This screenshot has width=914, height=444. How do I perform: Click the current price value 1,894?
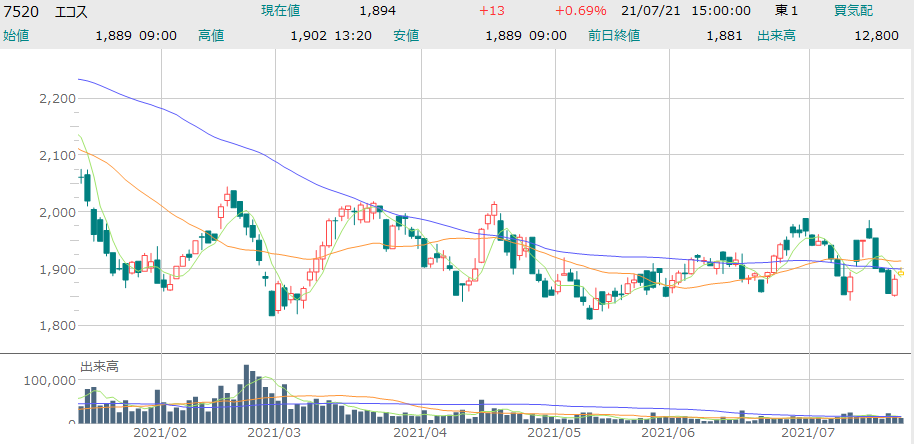pyautogui.click(x=377, y=11)
